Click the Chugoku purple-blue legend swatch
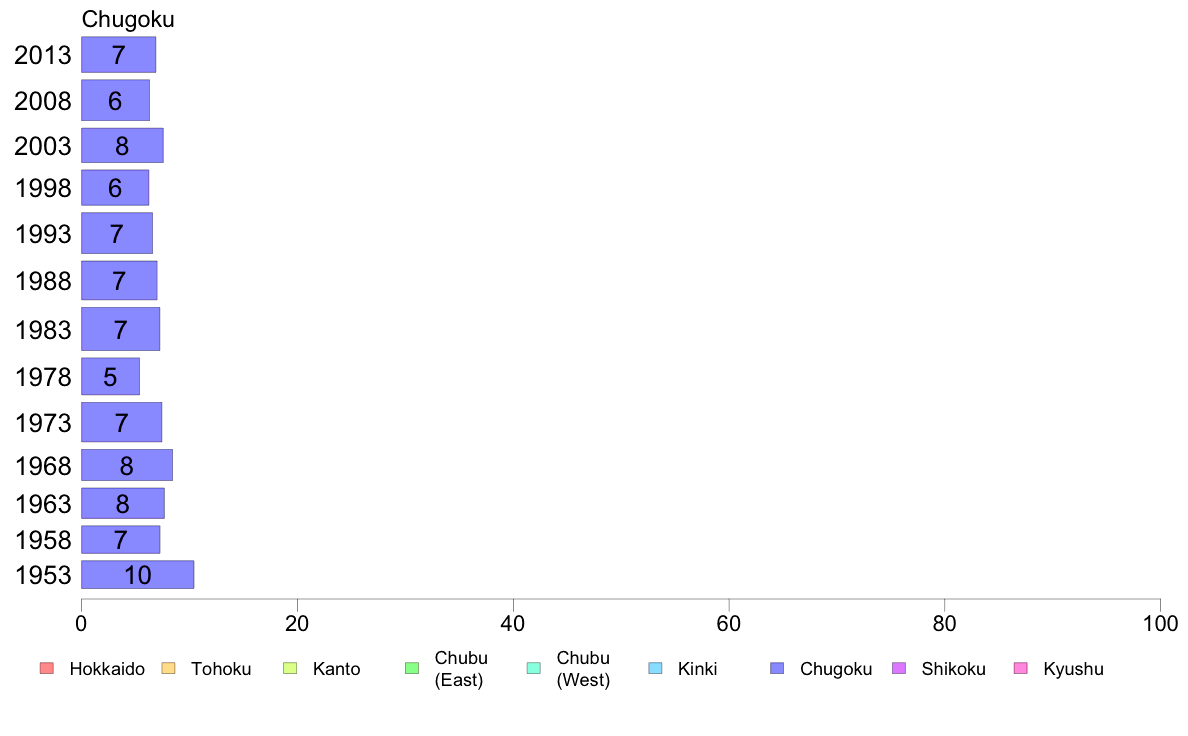 click(777, 668)
